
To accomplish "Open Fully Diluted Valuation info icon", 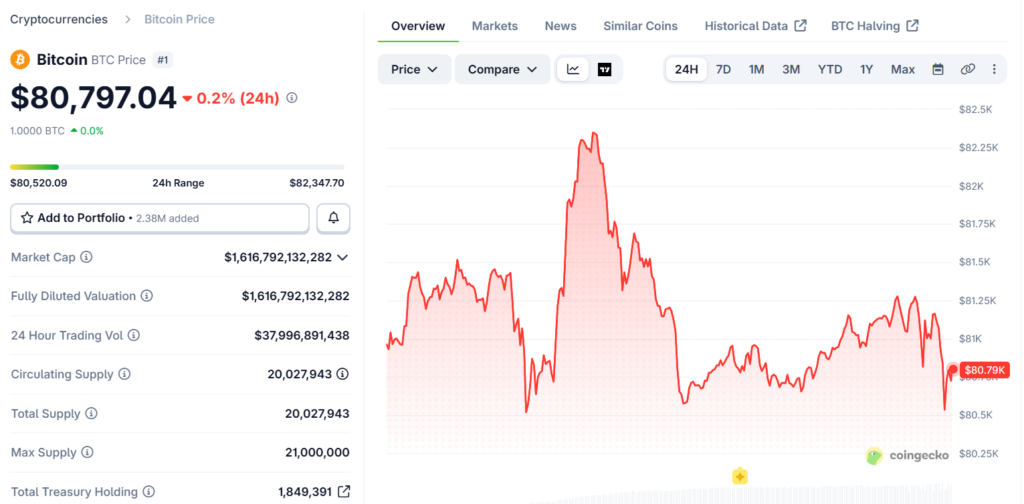I will pos(146,296).
